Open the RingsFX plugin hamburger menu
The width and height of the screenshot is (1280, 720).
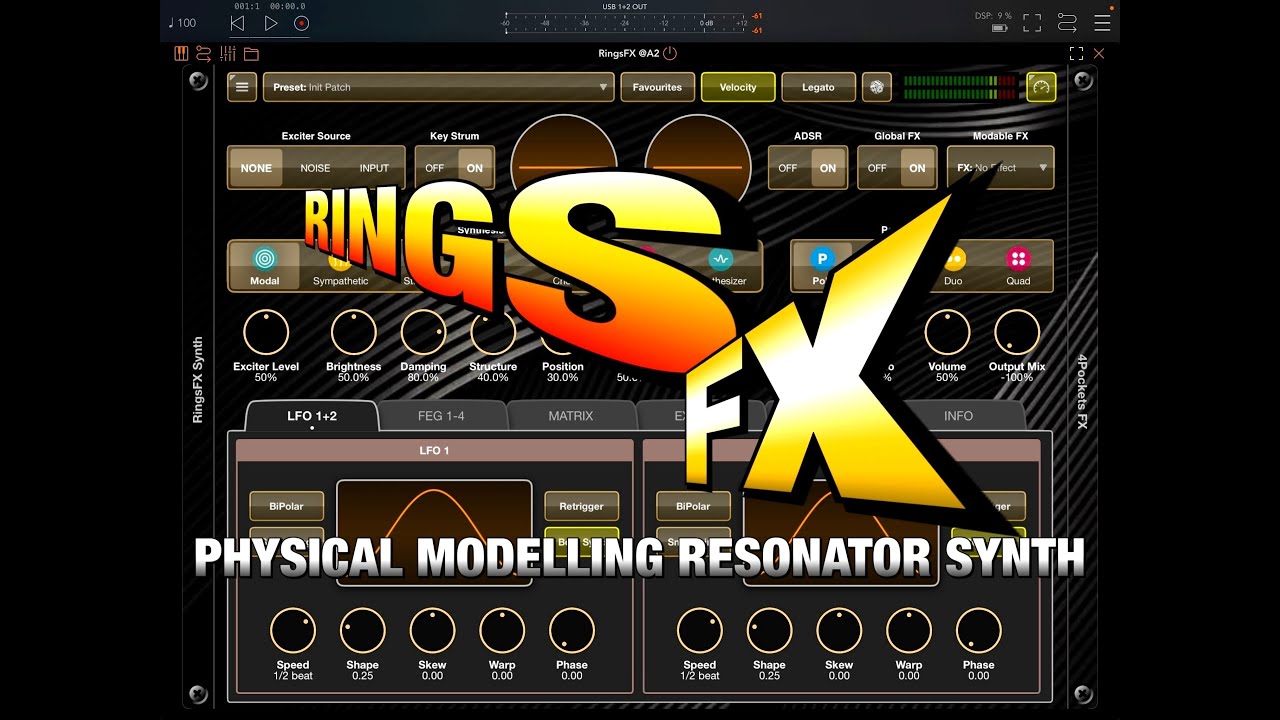click(242, 87)
